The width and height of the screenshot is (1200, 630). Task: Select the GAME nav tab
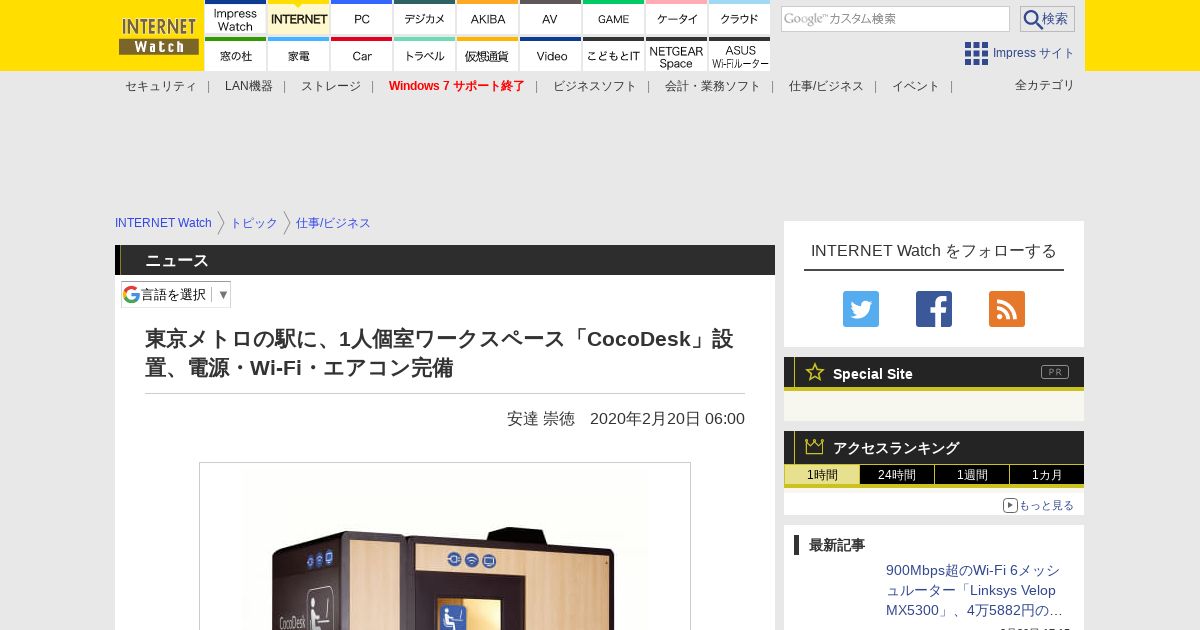point(613,18)
